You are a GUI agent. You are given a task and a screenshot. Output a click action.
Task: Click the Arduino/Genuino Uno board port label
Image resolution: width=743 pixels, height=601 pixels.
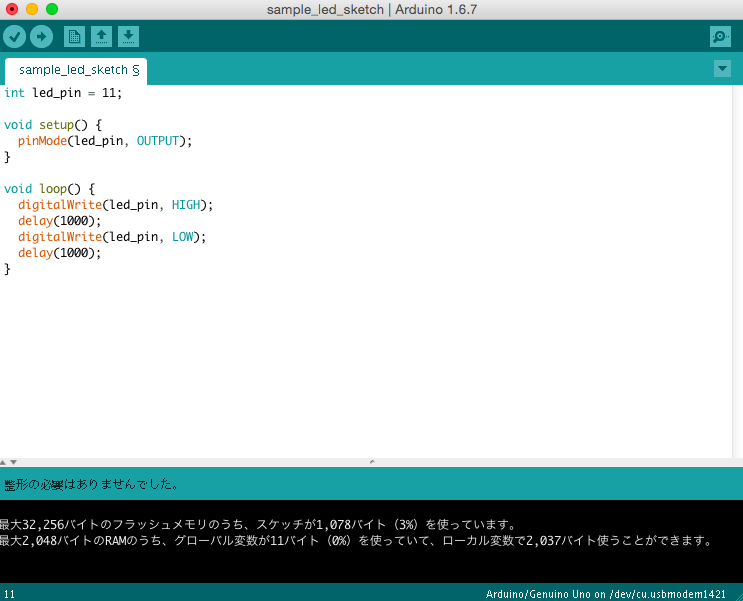click(606, 594)
